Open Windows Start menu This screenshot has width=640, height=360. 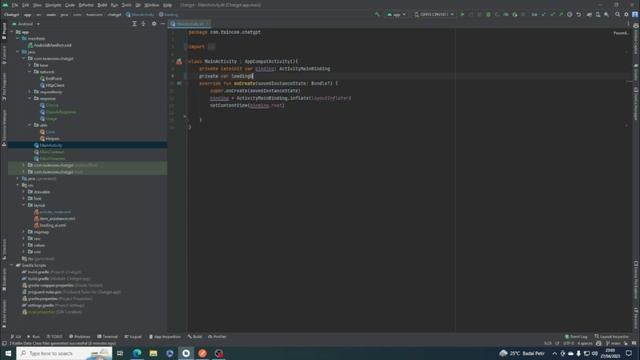(x=8, y=353)
